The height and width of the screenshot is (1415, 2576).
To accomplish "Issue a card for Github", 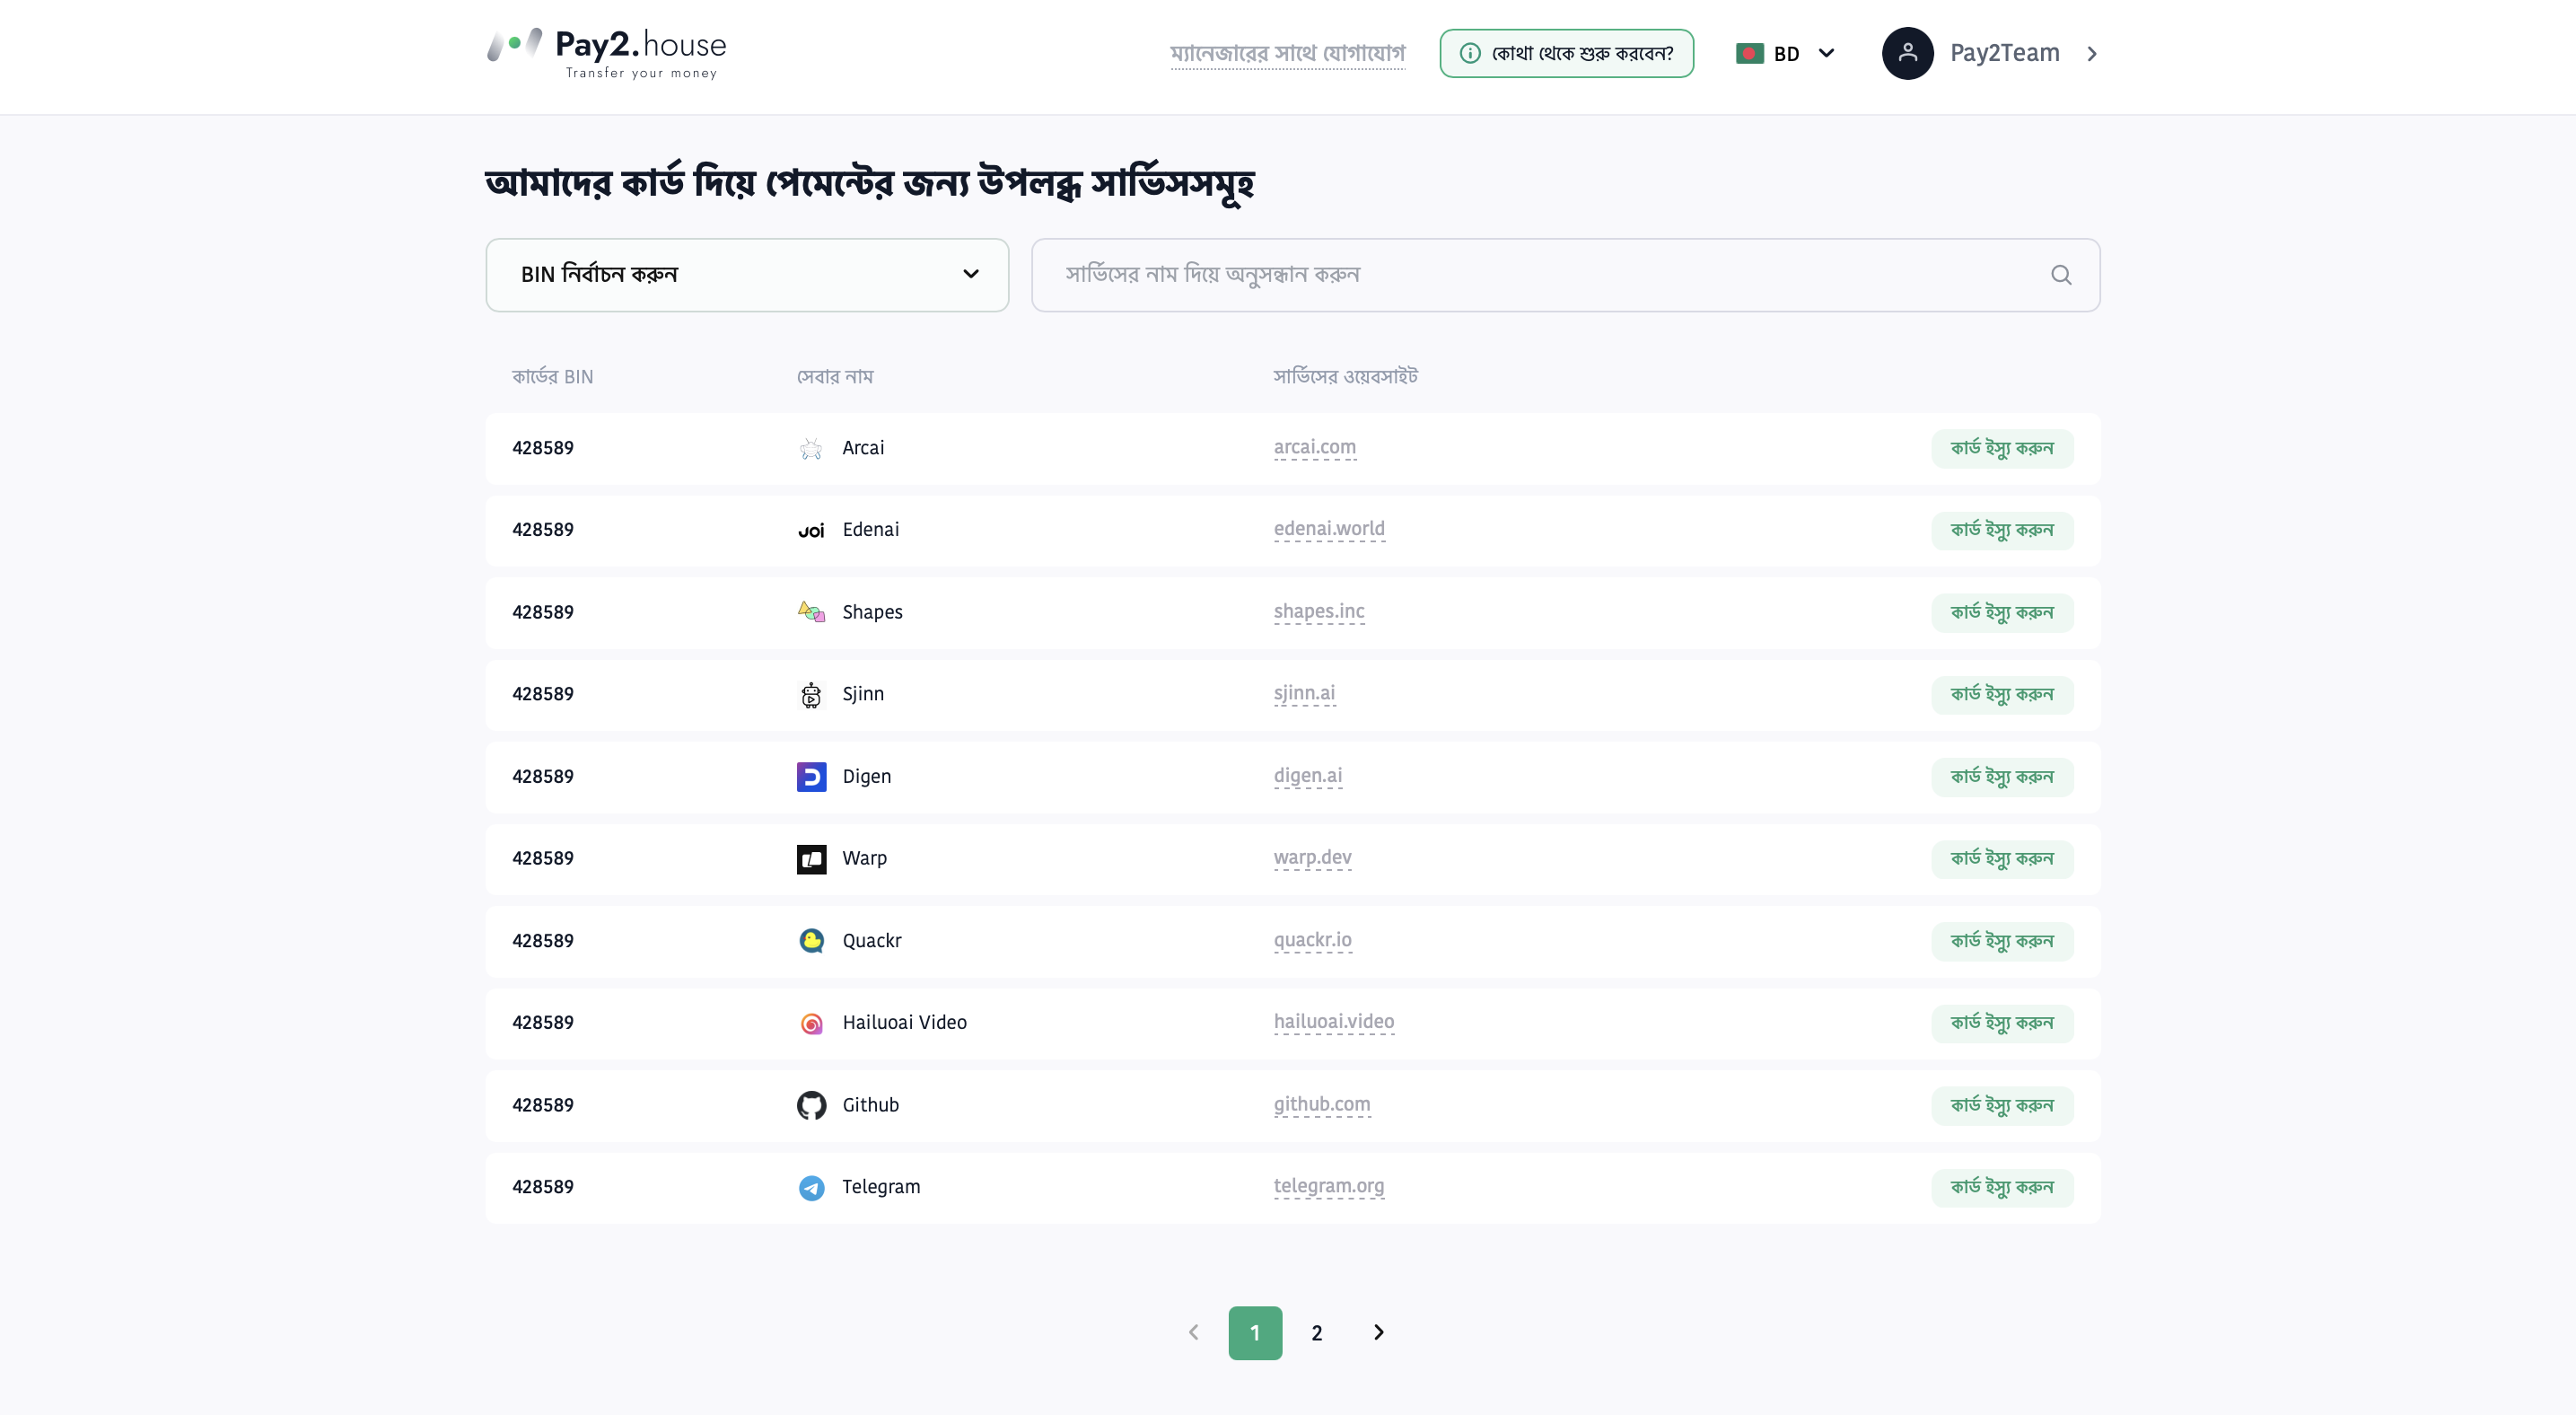I will click(x=2001, y=1105).
